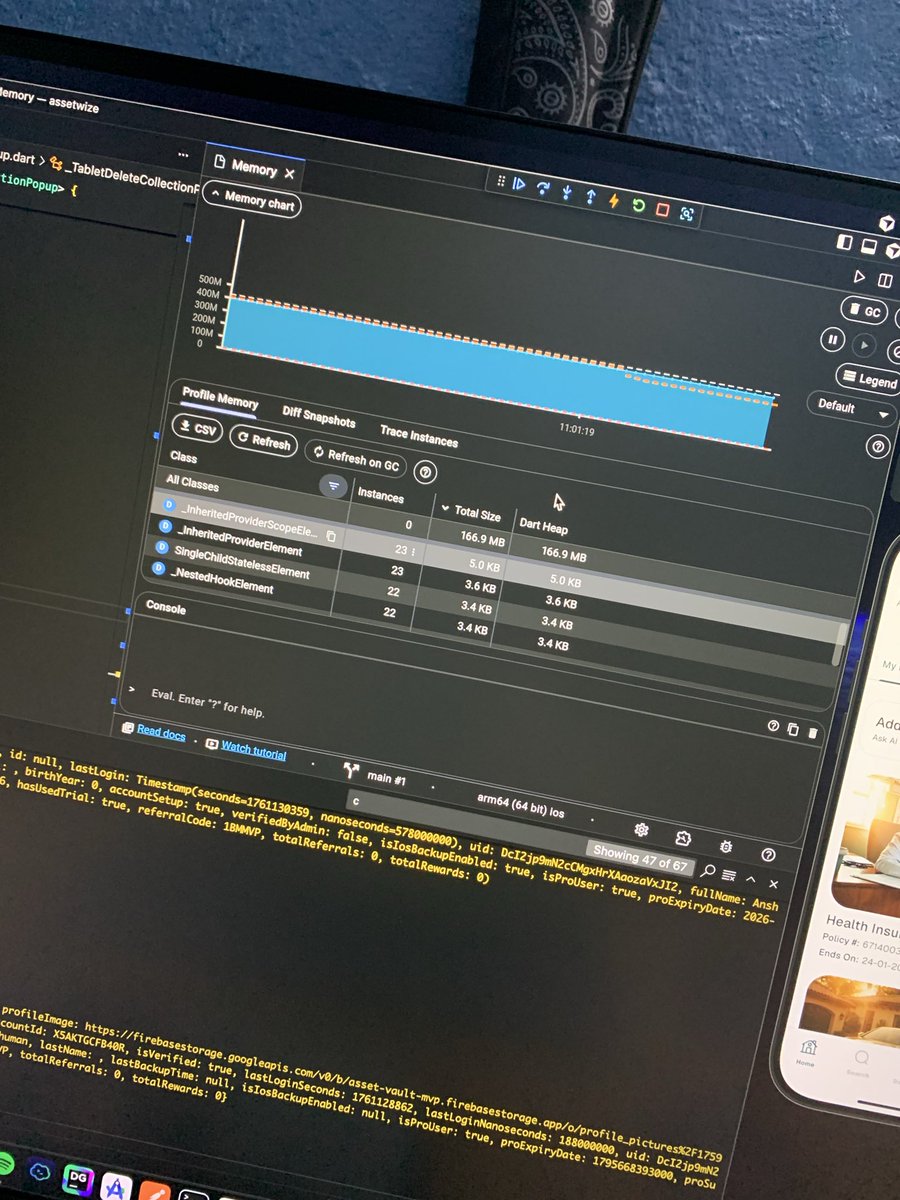900x1200 pixels.
Task: Switch to the Trace Instances tab
Action: (x=419, y=437)
